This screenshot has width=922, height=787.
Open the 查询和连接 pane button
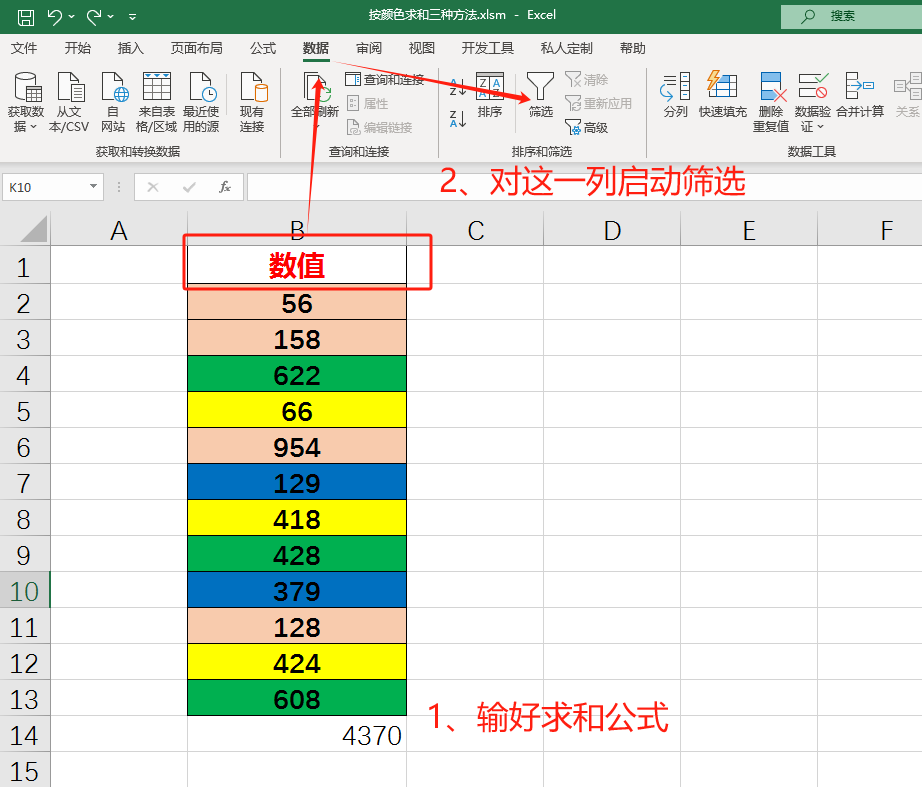click(x=385, y=79)
